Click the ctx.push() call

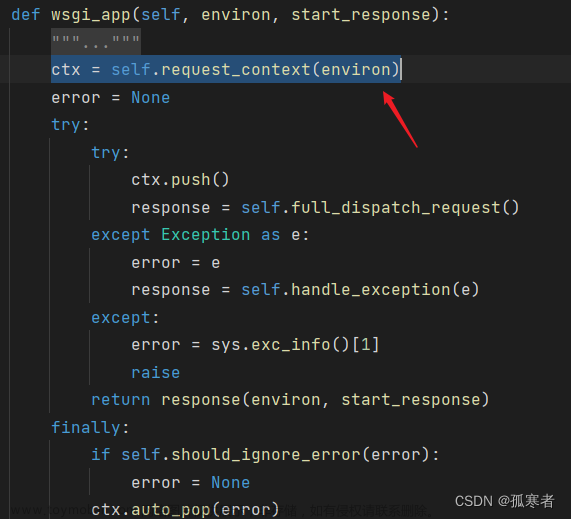coord(180,180)
